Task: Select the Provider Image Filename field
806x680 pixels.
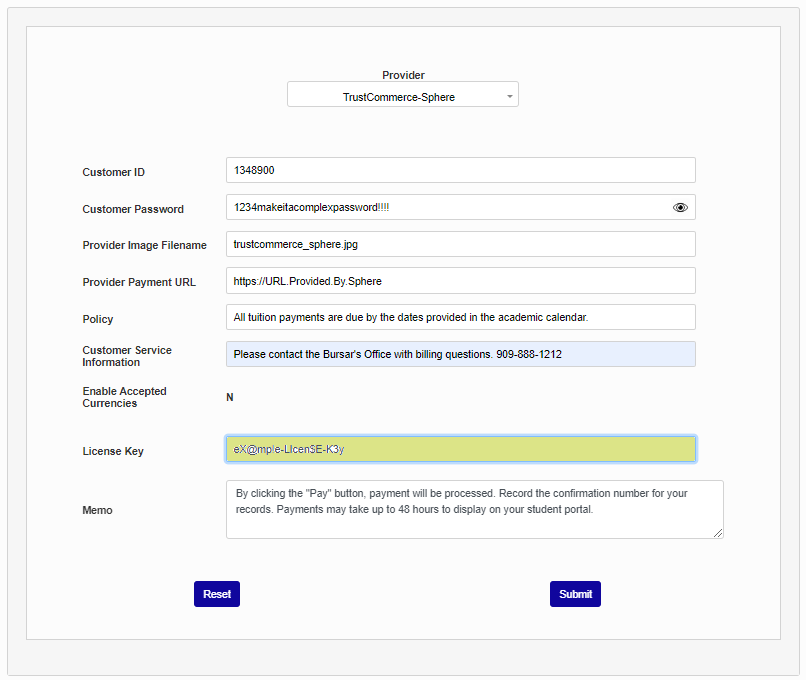Action: [x=460, y=245]
